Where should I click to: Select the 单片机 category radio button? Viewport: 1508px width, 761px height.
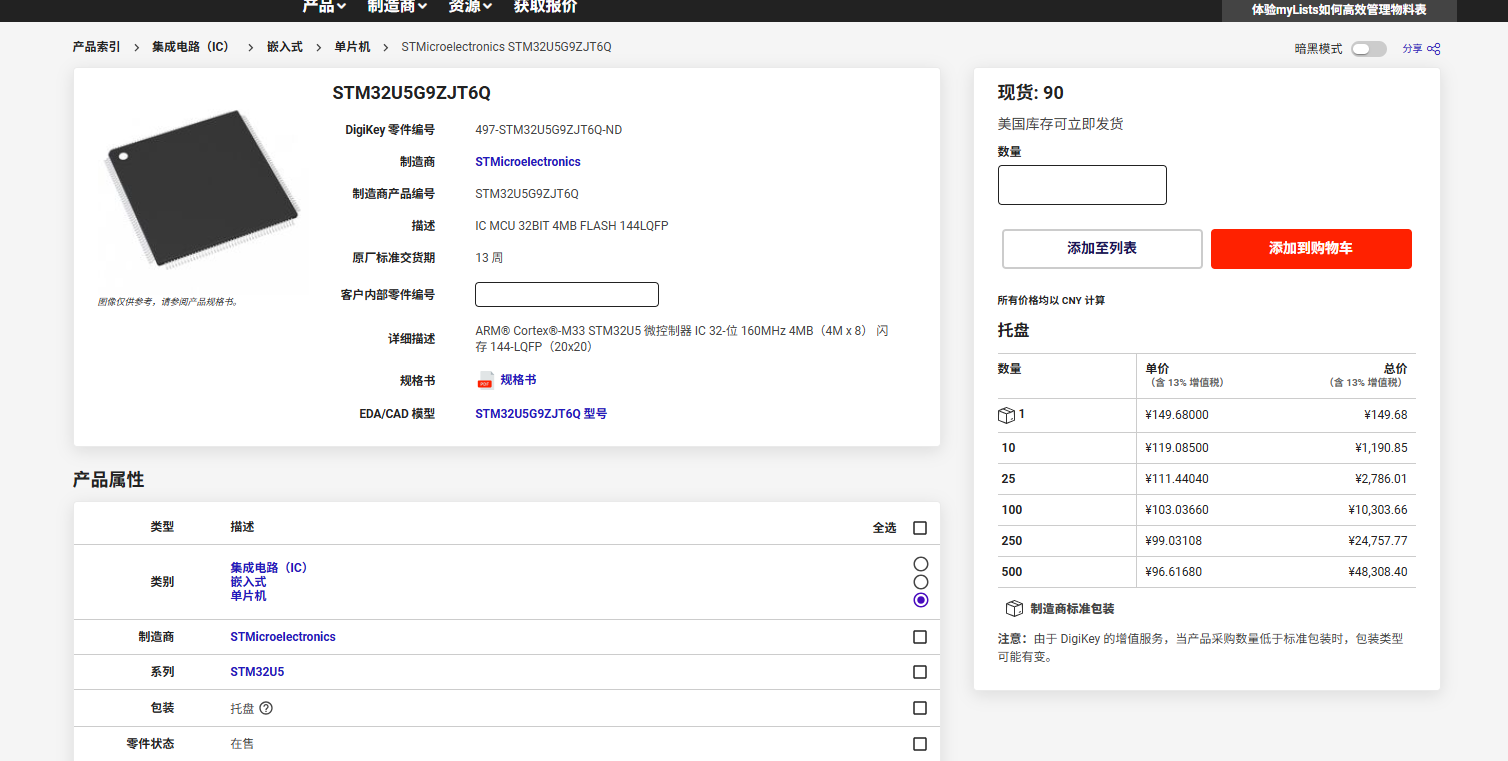click(921, 600)
